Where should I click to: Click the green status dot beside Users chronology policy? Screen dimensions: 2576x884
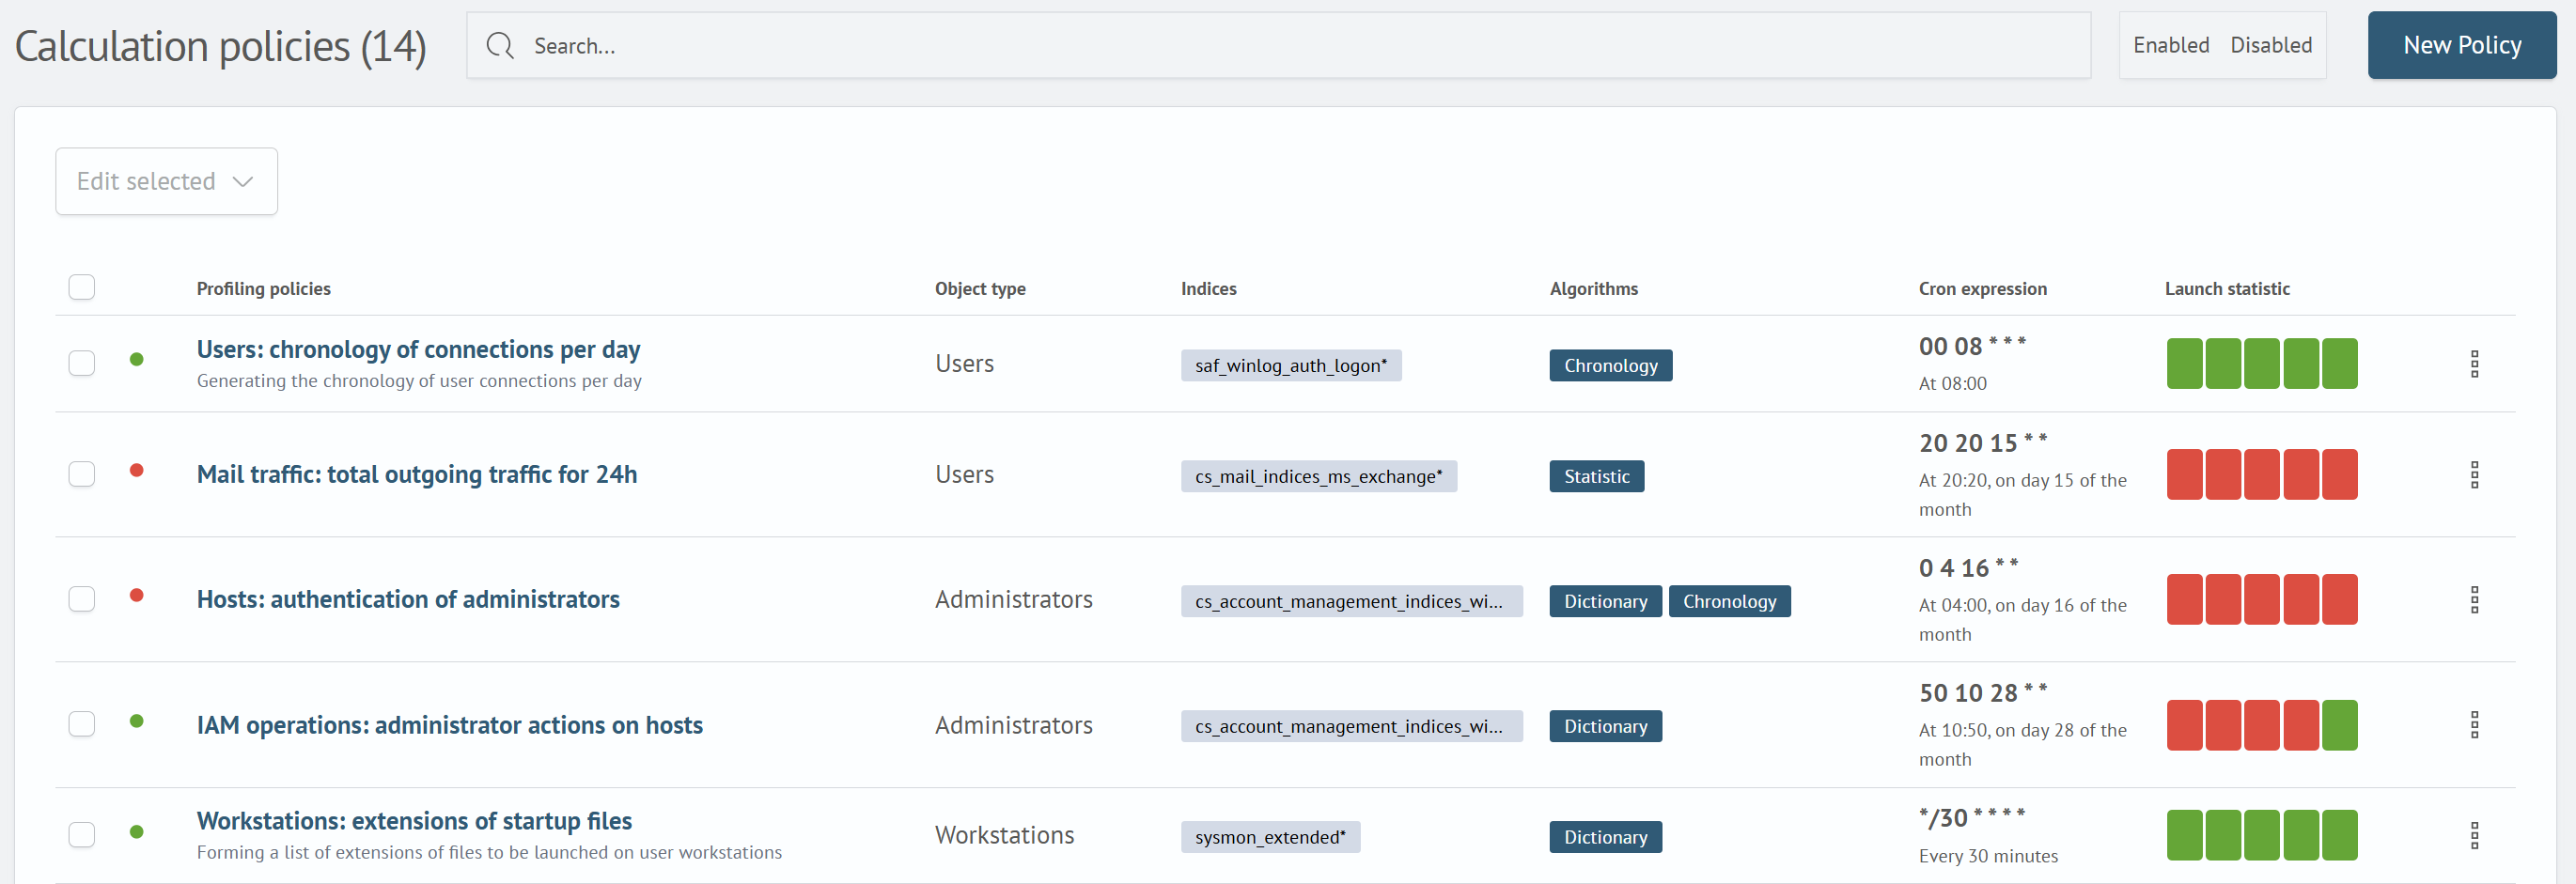[x=136, y=359]
